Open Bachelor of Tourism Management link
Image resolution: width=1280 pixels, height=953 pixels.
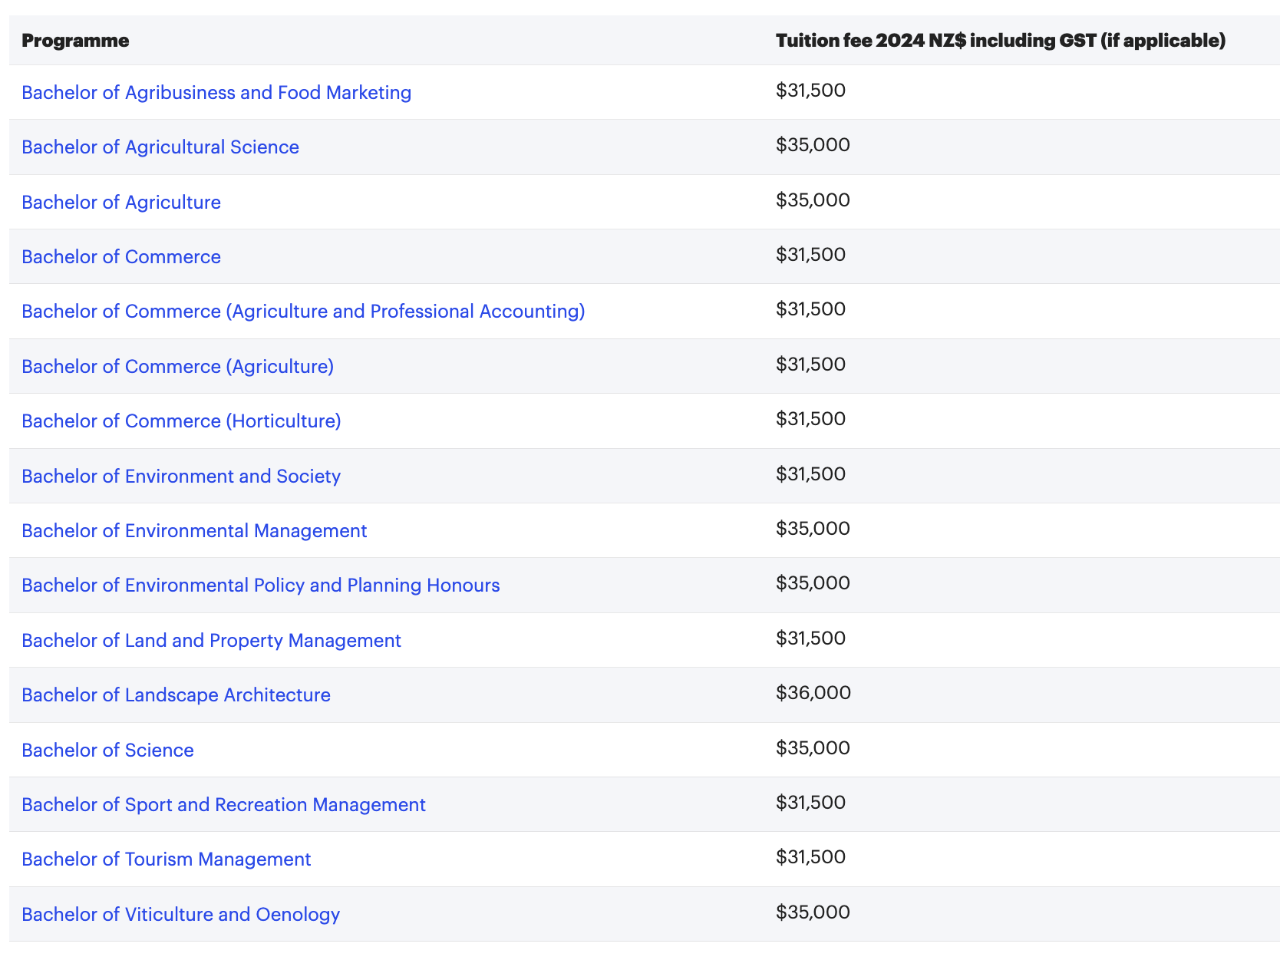(x=166, y=859)
